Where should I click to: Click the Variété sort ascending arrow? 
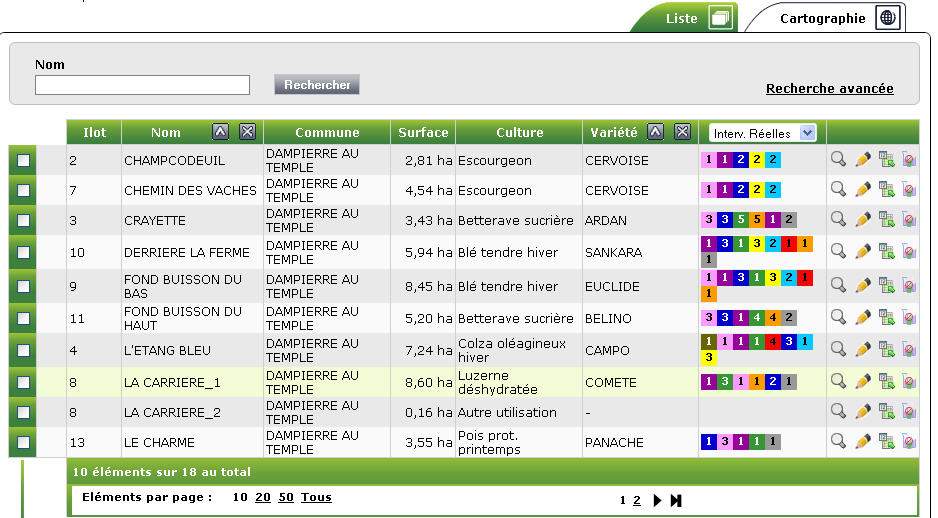(656, 132)
